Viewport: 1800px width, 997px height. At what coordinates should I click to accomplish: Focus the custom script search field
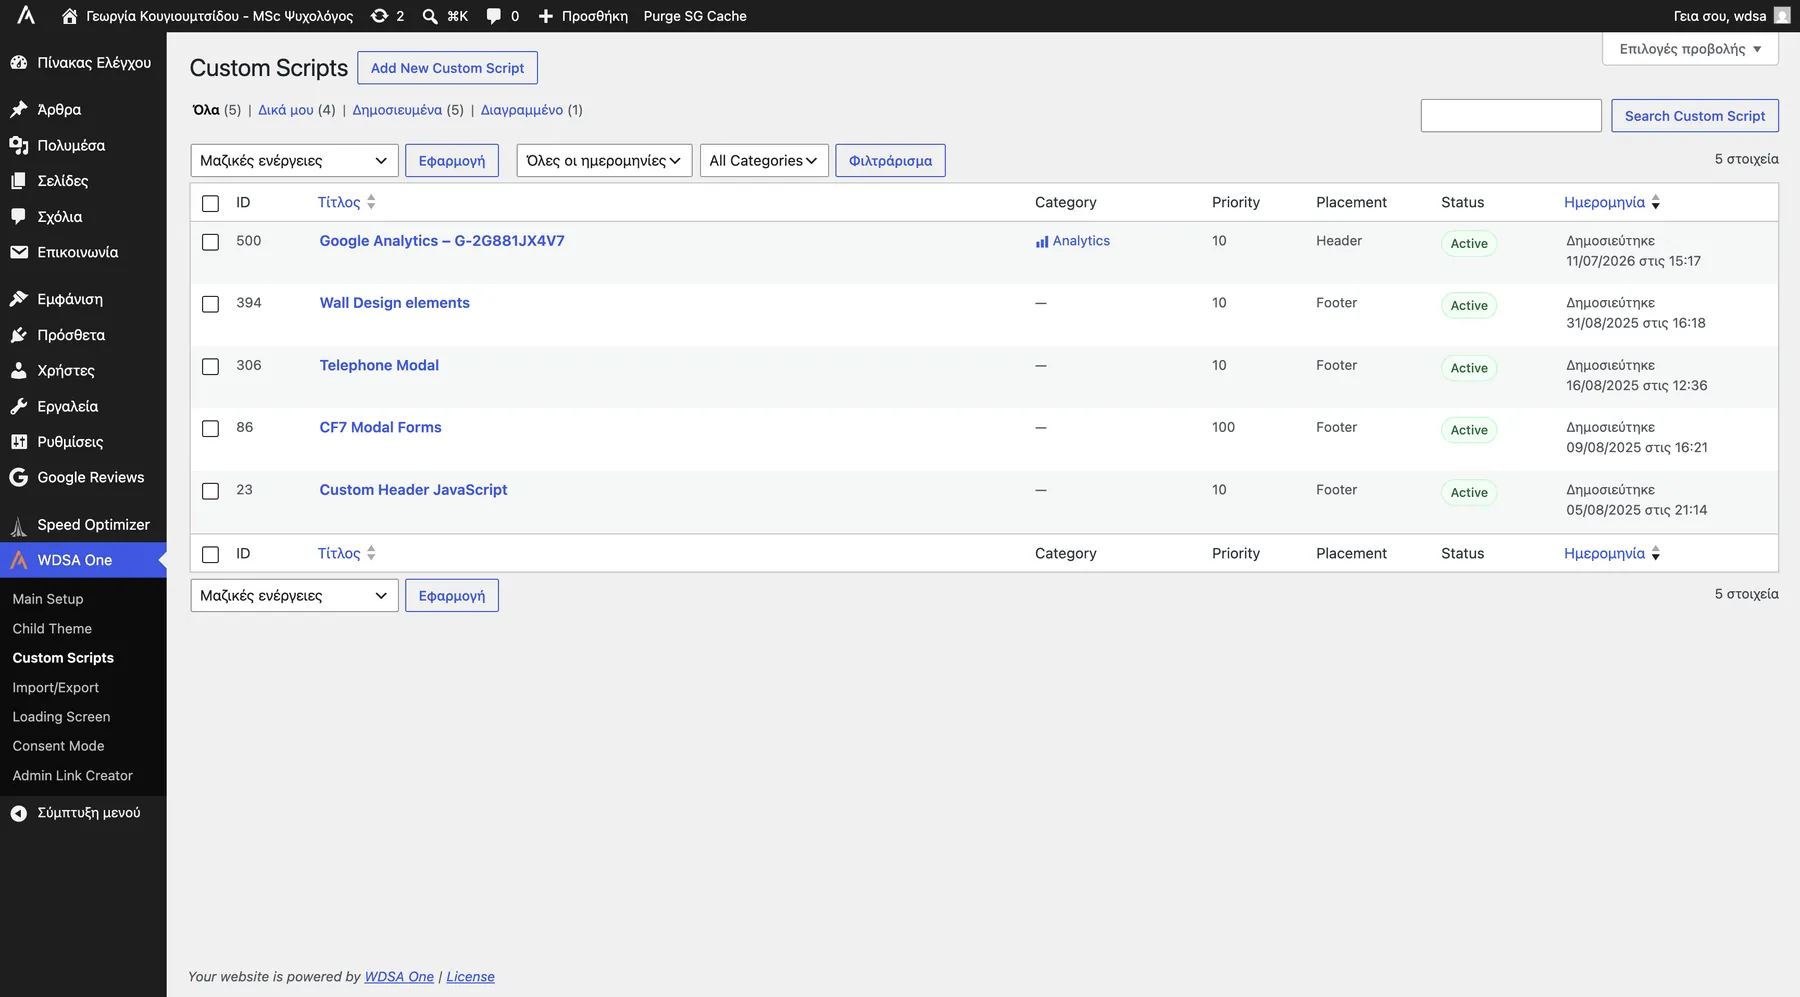click(x=1511, y=115)
